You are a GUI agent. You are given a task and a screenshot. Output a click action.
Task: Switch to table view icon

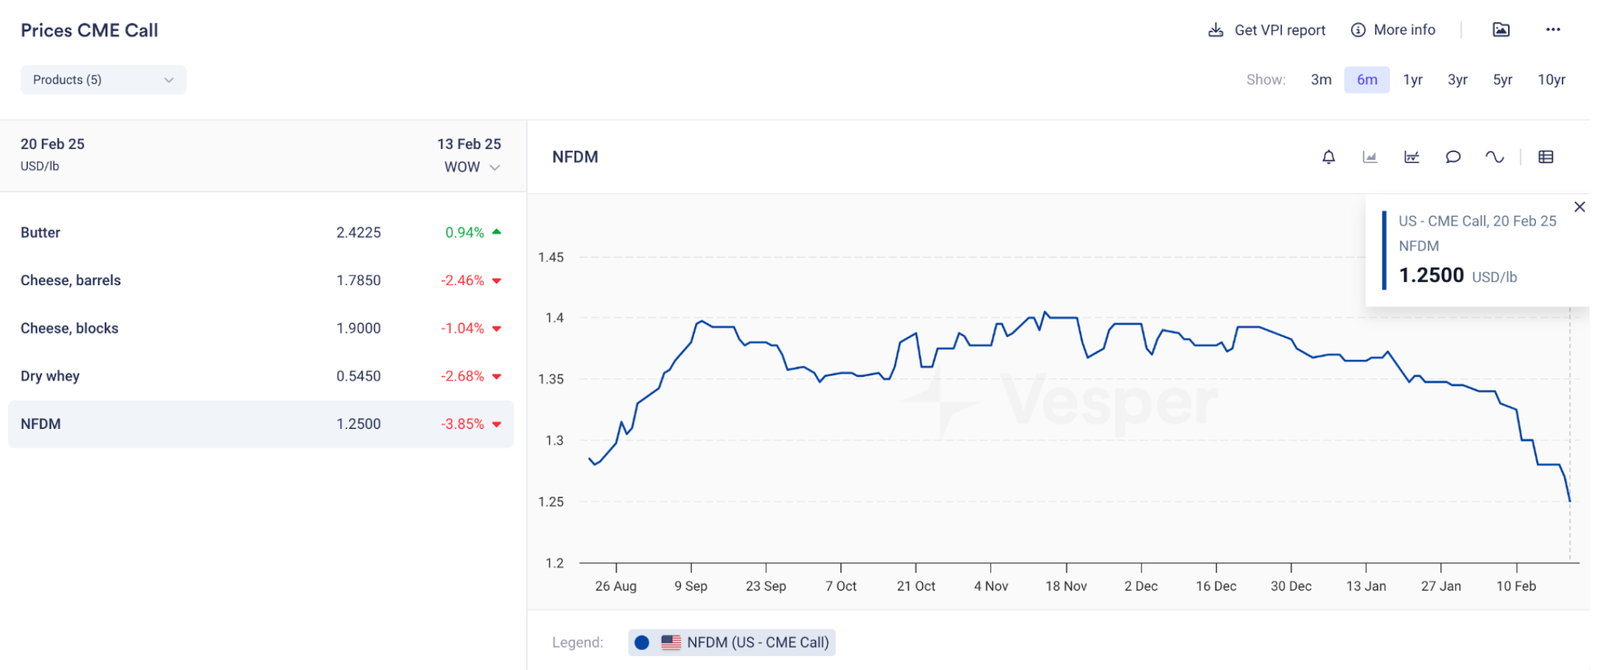tap(1546, 157)
